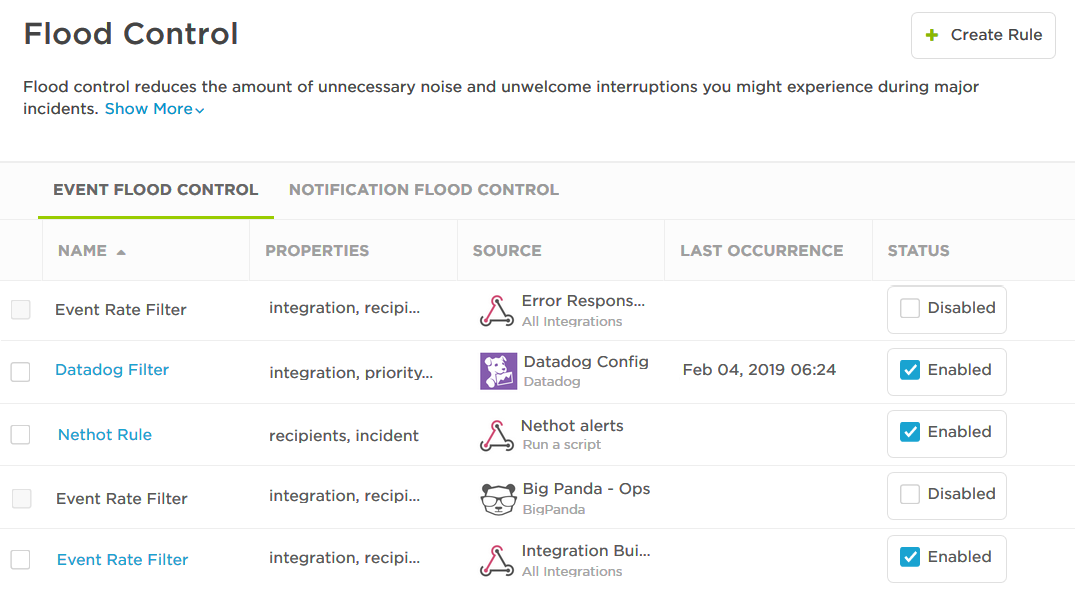Image resolution: width=1075 pixels, height=592 pixels.
Task: Click the Feb 04, 2019 occurrence cell
Action: [759, 370]
